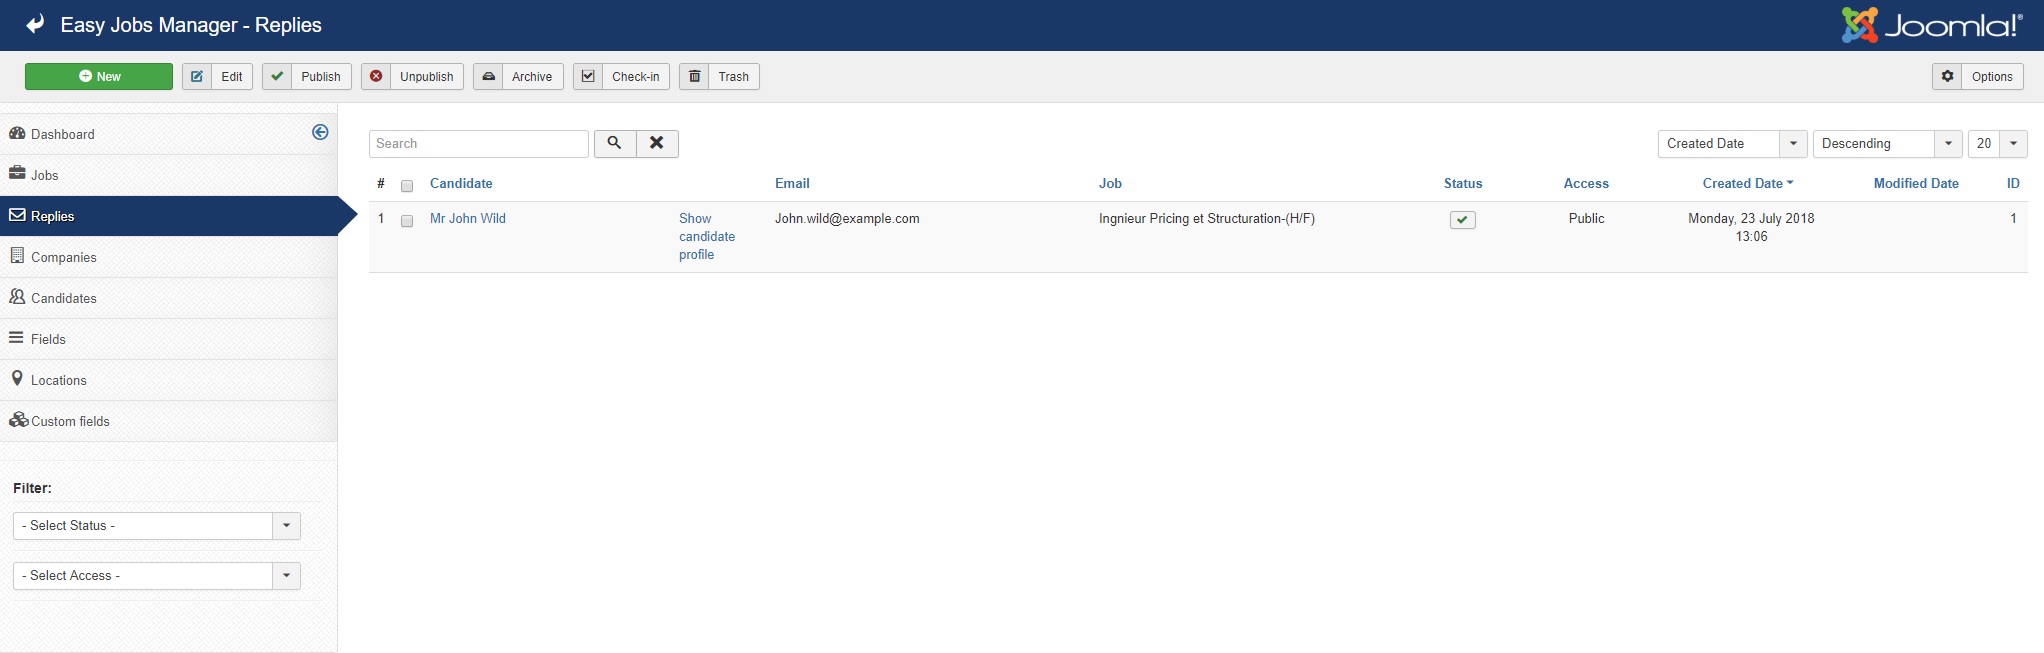The width and height of the screenshot is (2044, 653).
Task: Click Show candidate profile link
Action: (707, 236)
